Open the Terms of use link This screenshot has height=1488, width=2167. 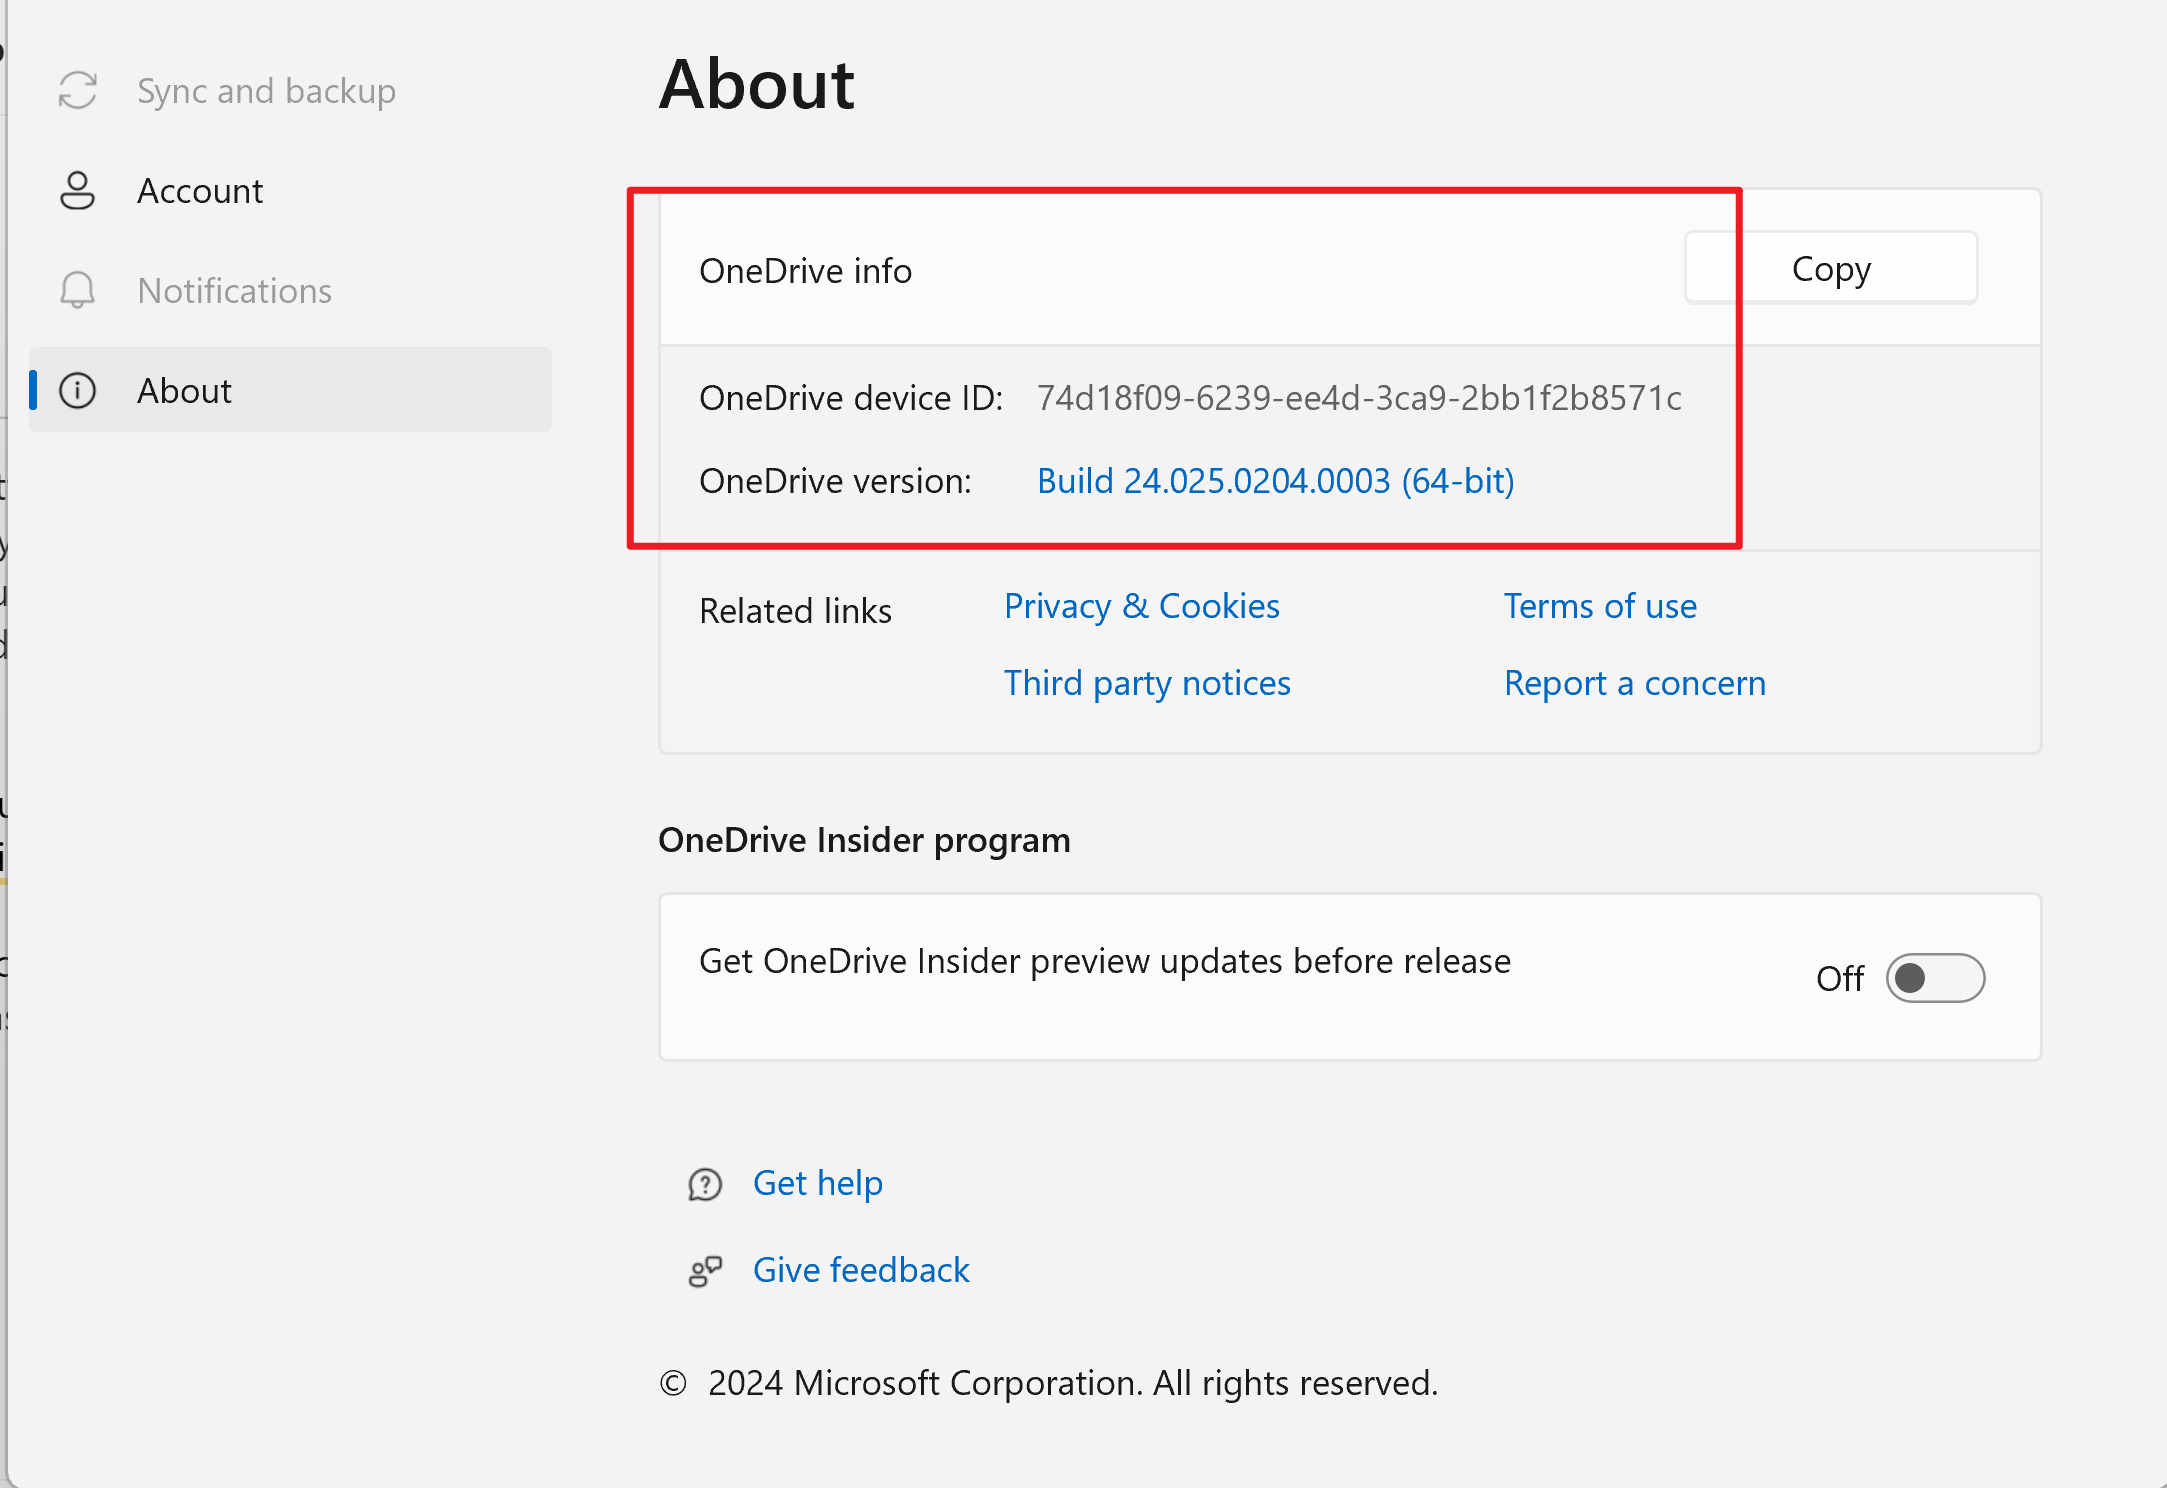click(1600, 606)
